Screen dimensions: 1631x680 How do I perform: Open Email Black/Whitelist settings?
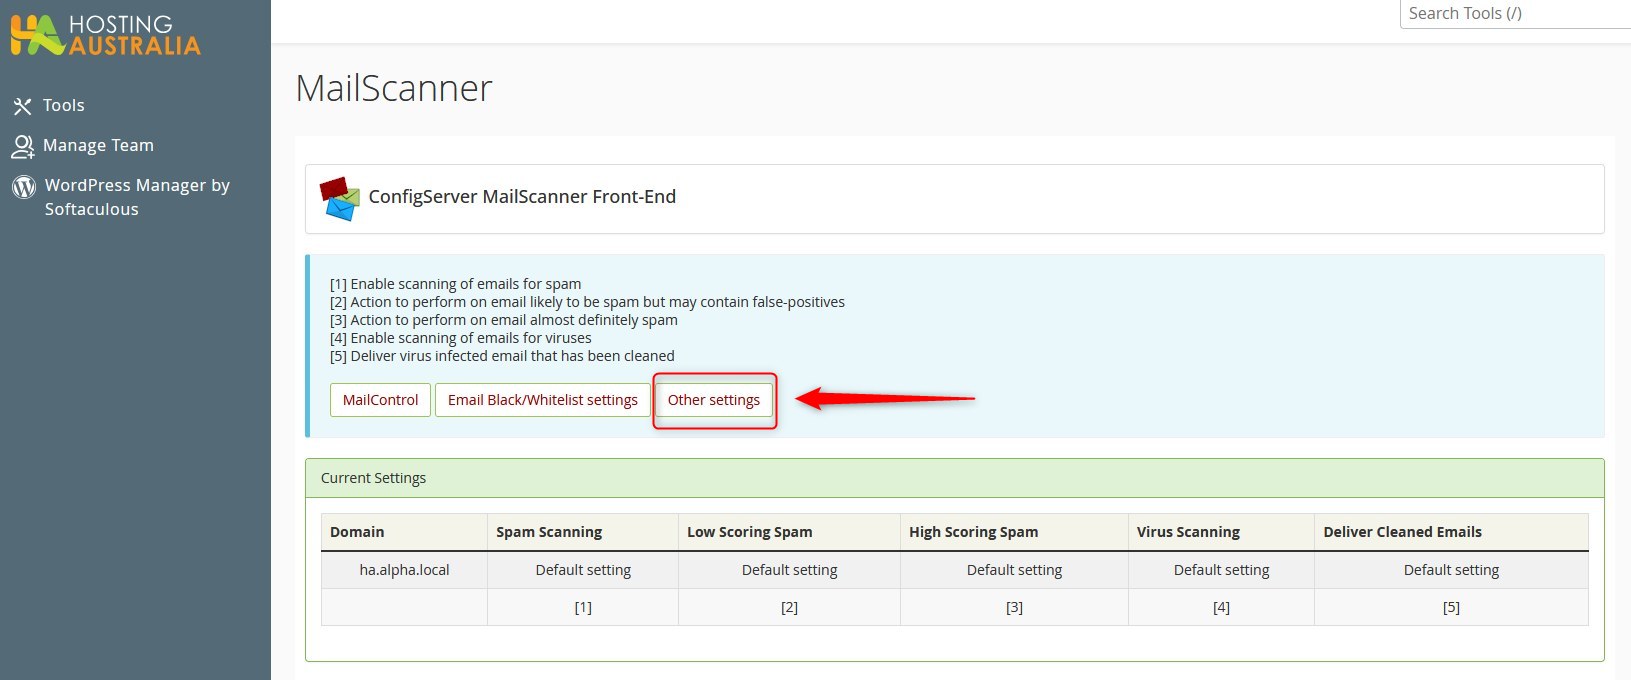coord(542,400)
